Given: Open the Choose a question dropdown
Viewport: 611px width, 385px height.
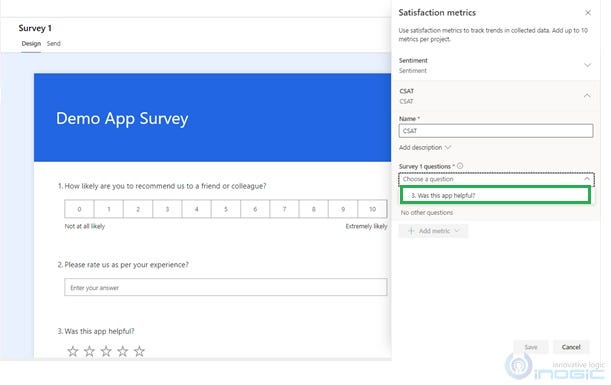Looking at the screenshot, I should click(496, 179).
